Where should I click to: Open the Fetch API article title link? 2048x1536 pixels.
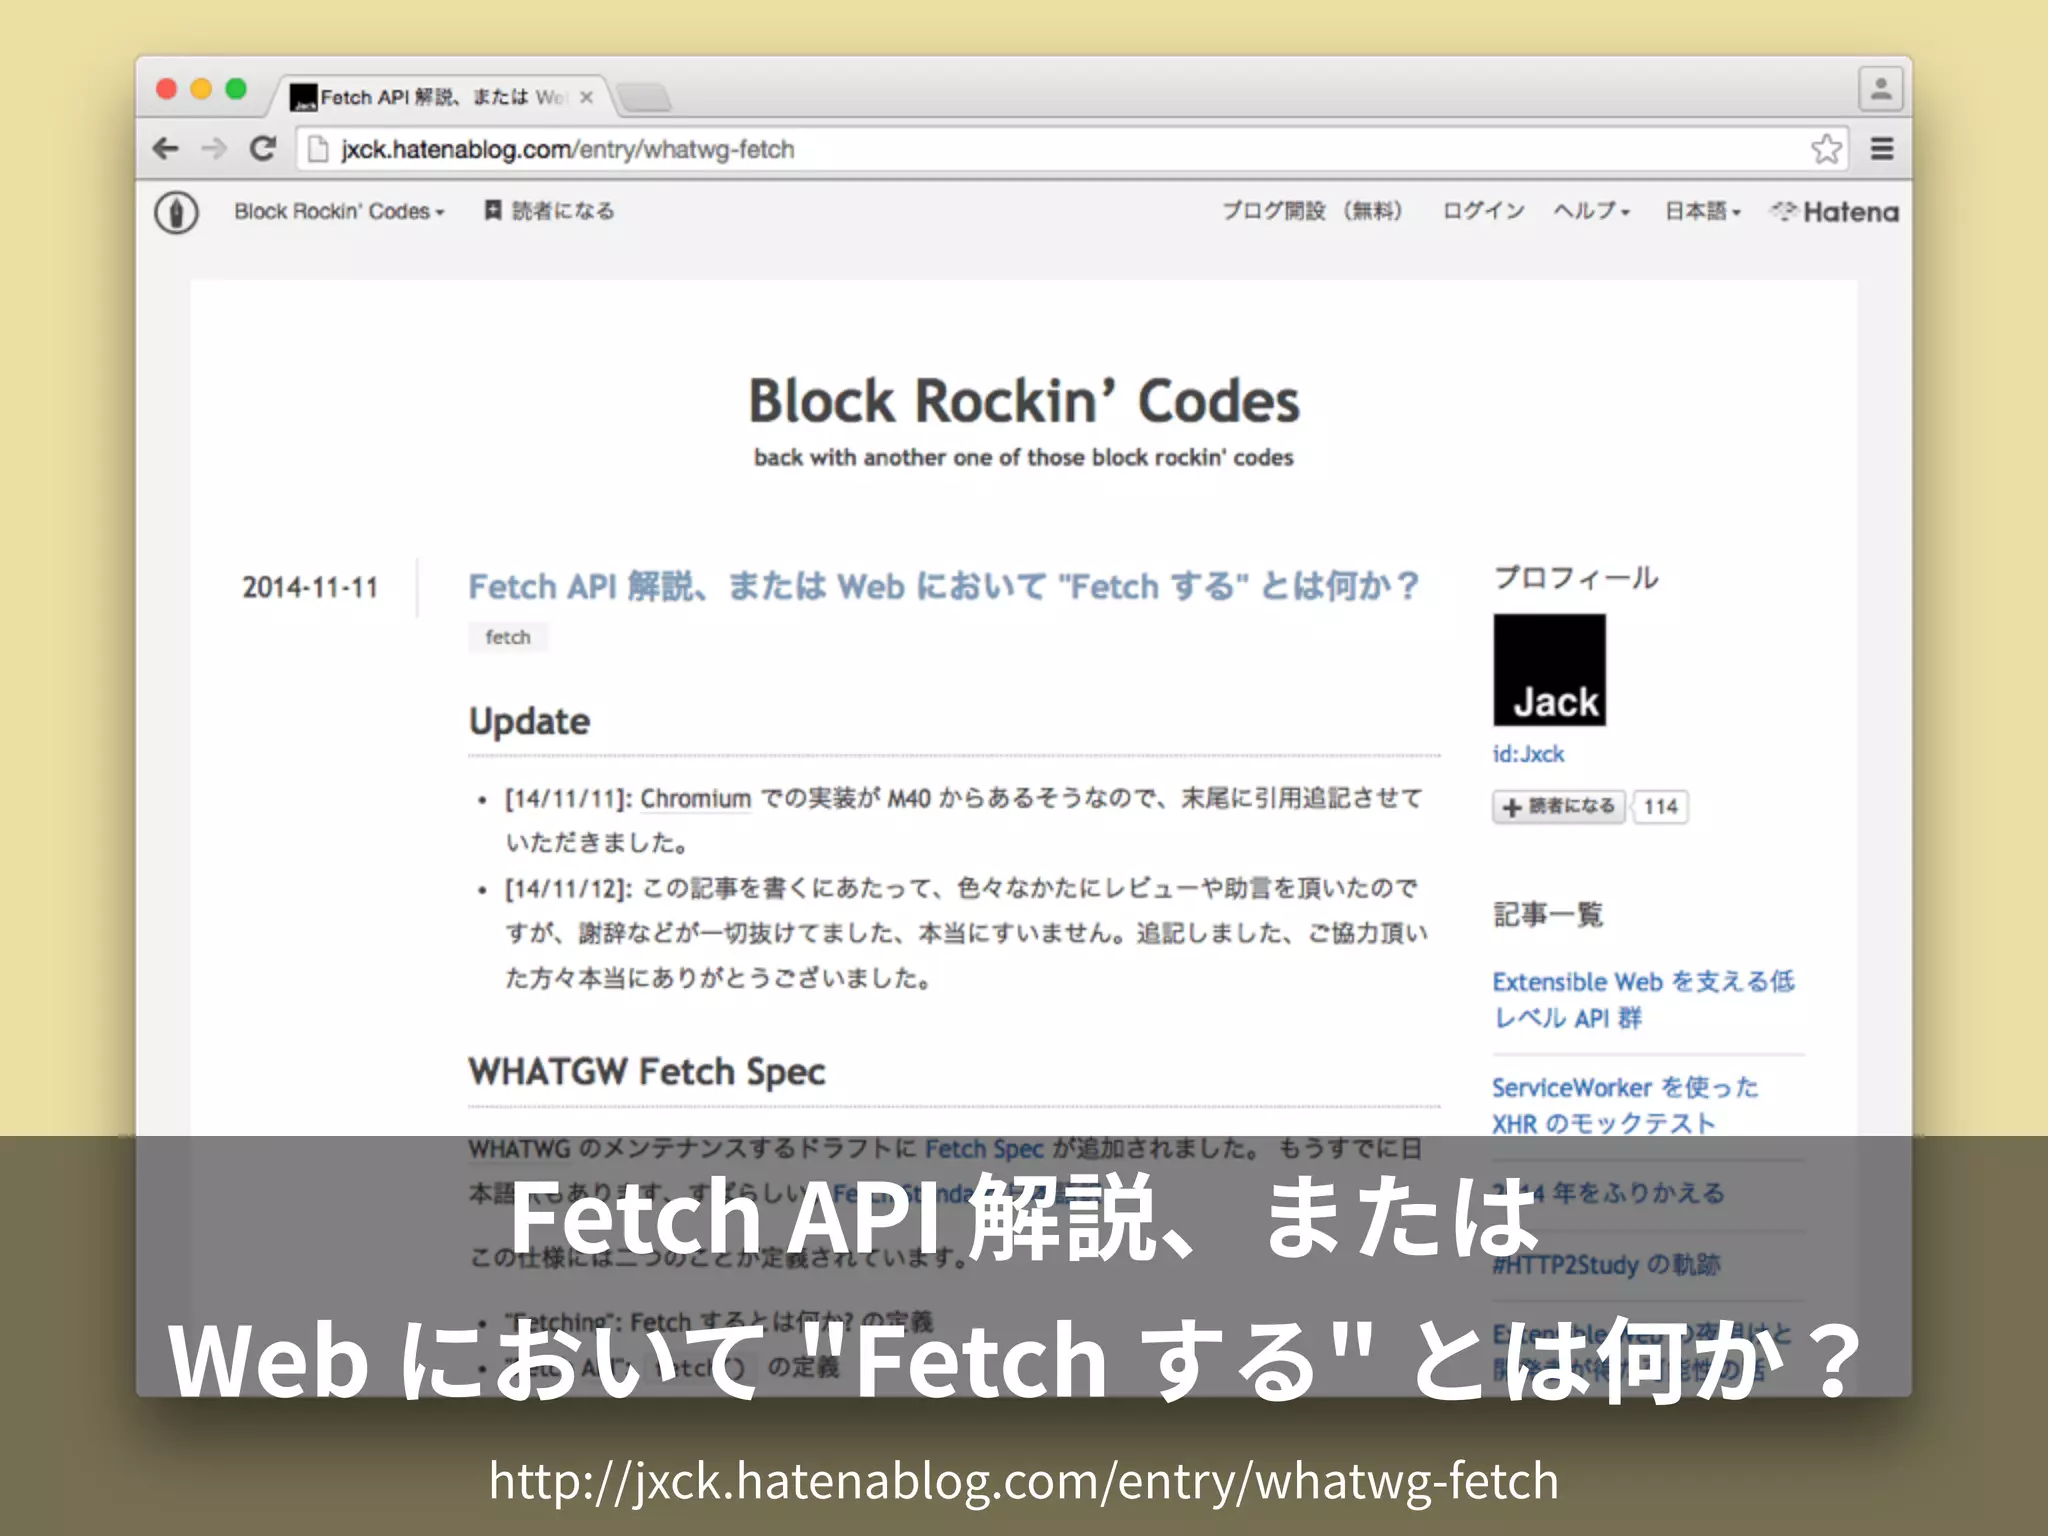click(x=943, y=586)
